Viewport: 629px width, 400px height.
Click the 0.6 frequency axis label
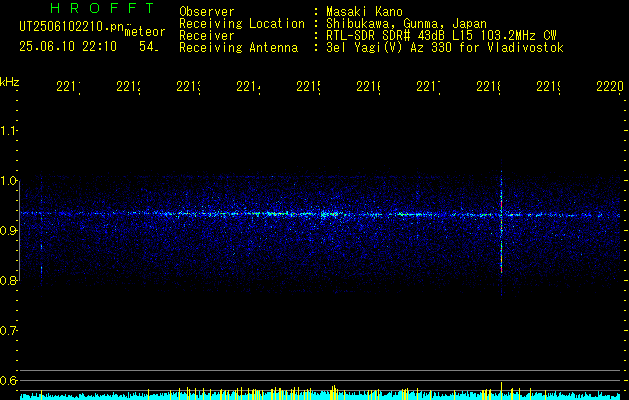coord(8,380)
